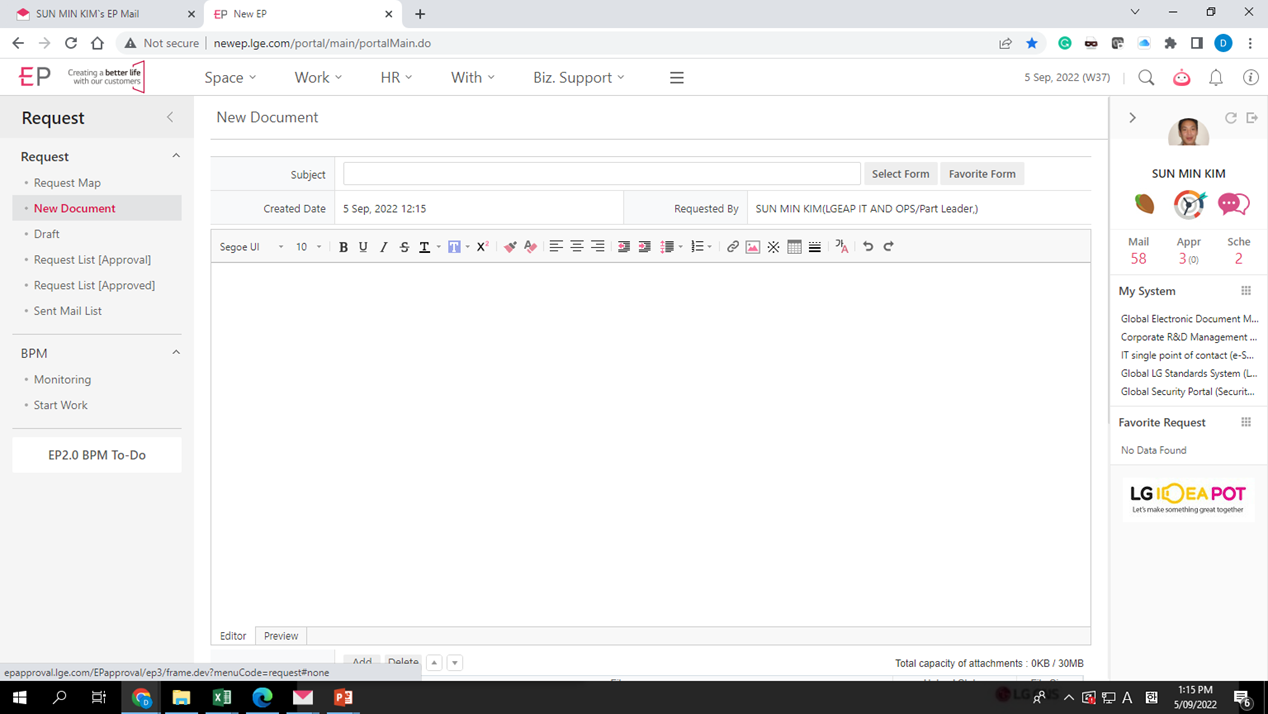Click the text highlight color swatch button
1268x714 pixels.
click(454, 247)
